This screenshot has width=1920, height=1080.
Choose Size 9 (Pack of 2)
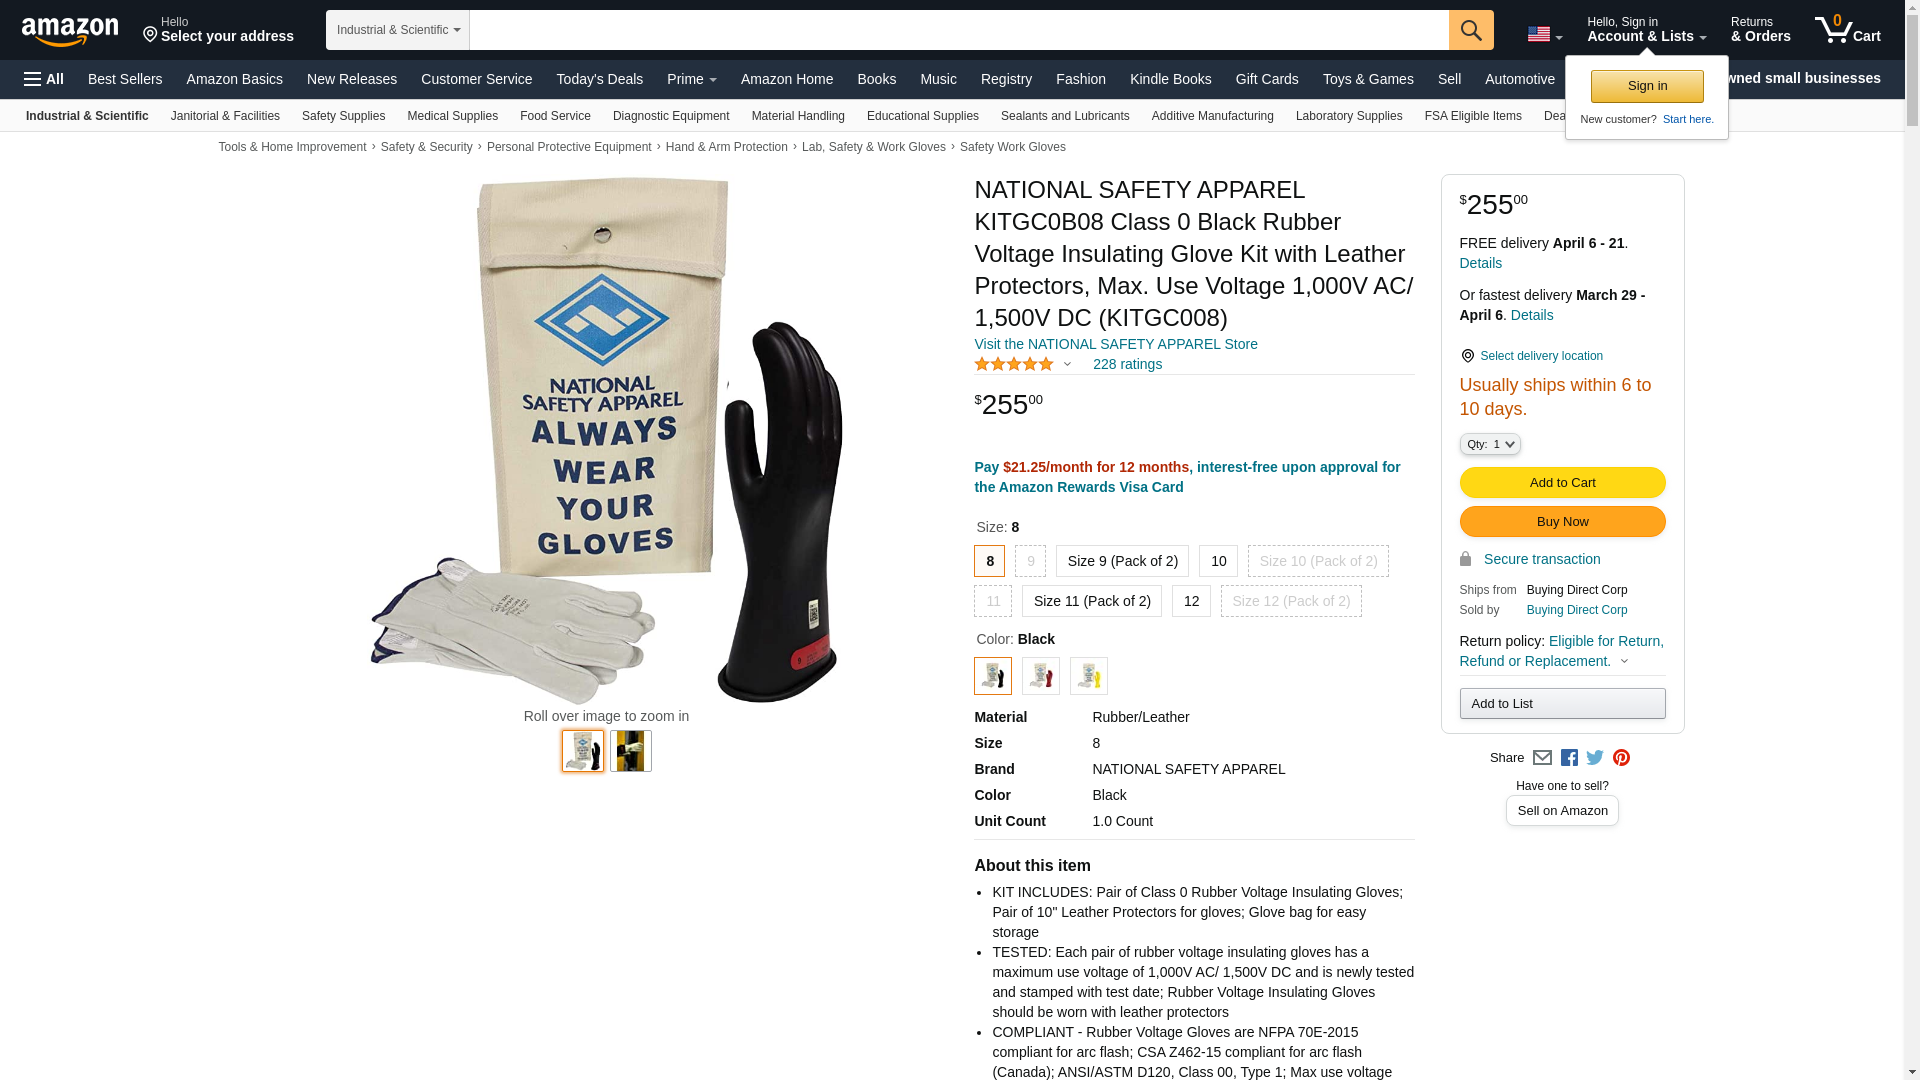pos(1122,561)
